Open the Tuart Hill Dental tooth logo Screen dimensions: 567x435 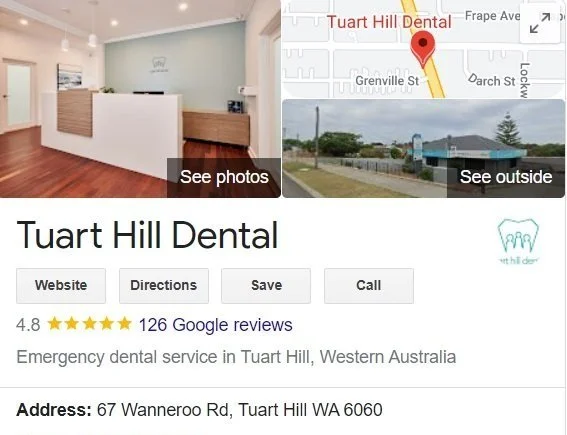pos(518,241)
